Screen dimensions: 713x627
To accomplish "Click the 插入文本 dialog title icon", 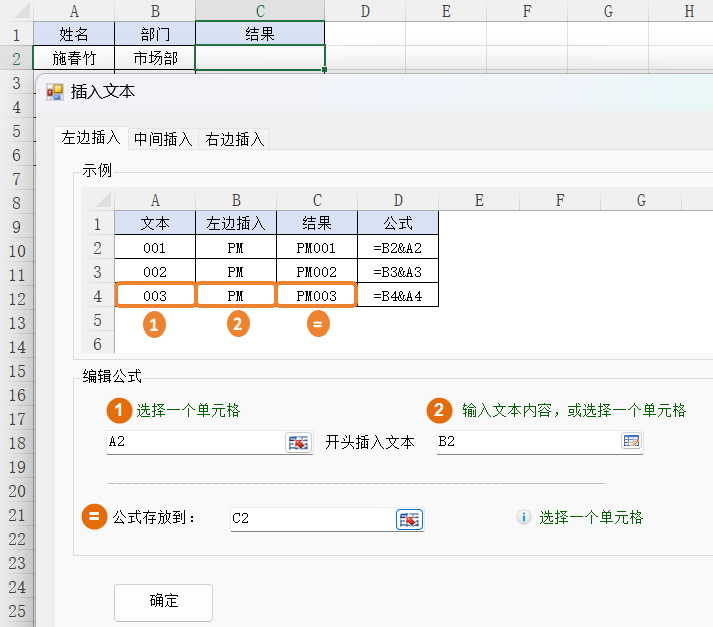I will (x=54, y=92).
